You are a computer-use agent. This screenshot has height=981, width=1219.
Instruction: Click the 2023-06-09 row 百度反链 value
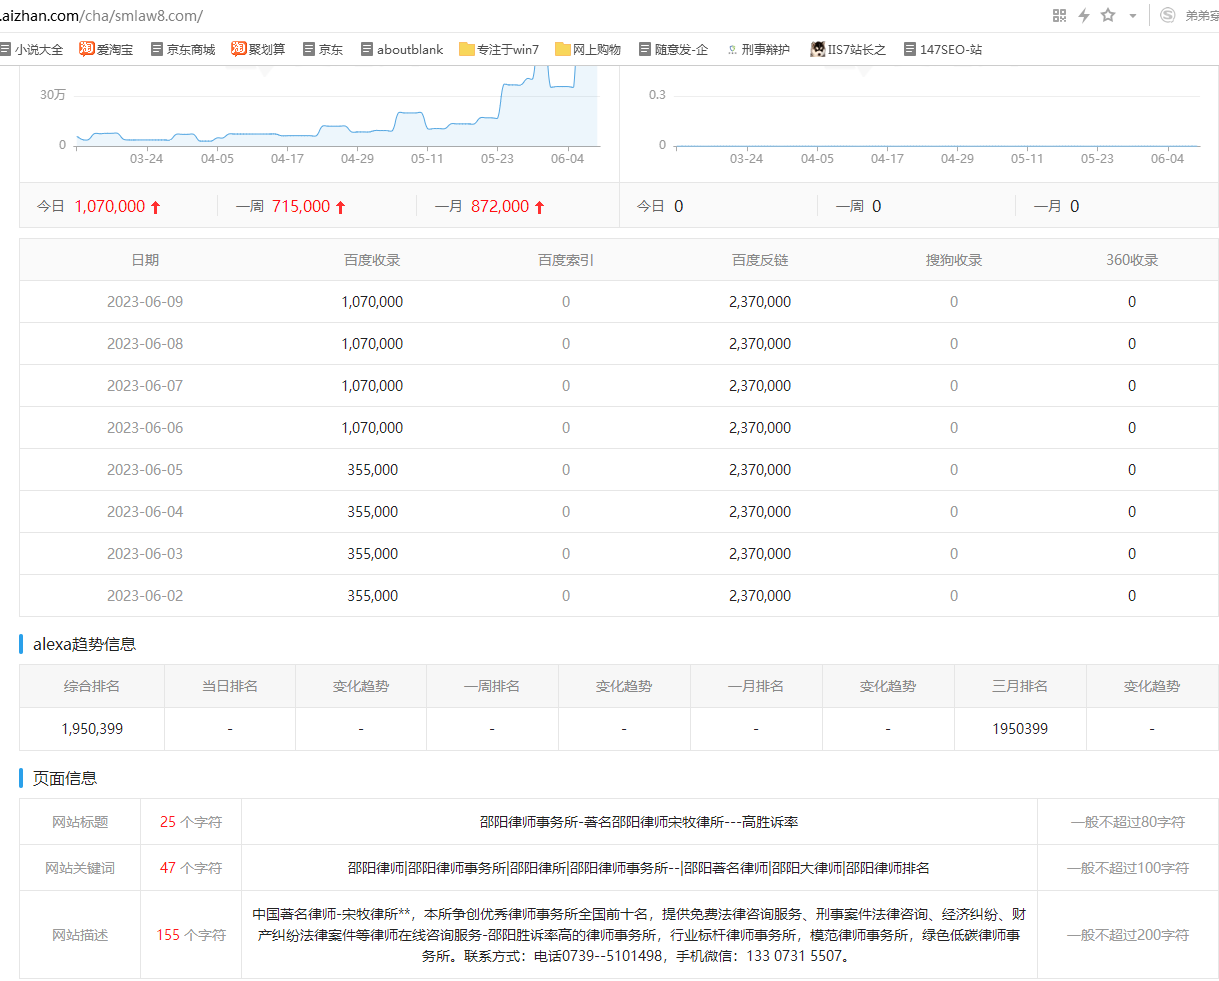click(760, 302)
